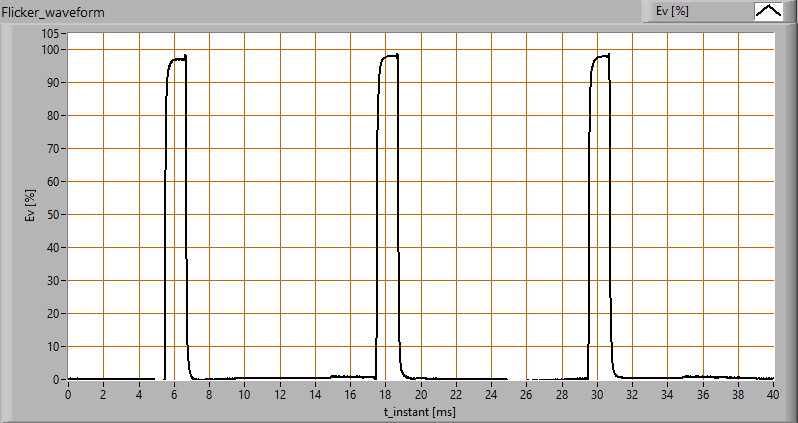Click the Flicker_waveform graph title

tap(54, 13)
